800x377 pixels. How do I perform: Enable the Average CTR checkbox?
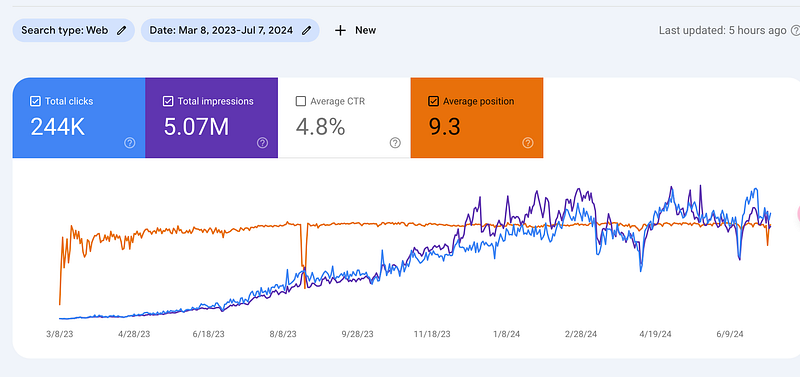point(301,102)
